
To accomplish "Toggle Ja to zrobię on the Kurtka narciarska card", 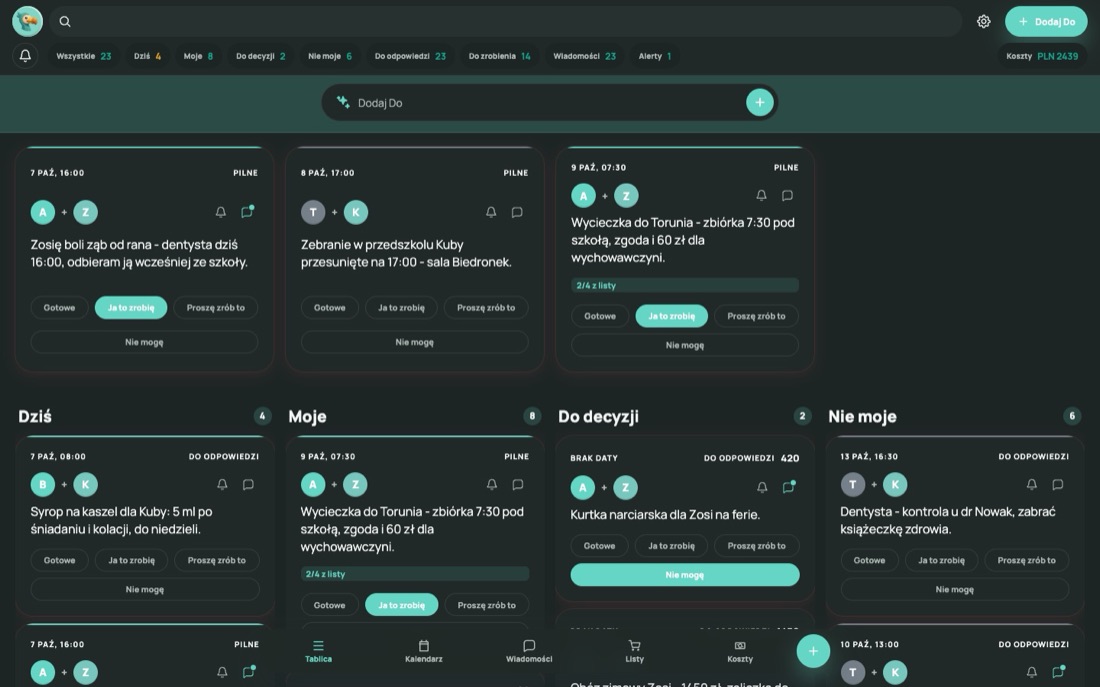I will (x=671, y=545).
